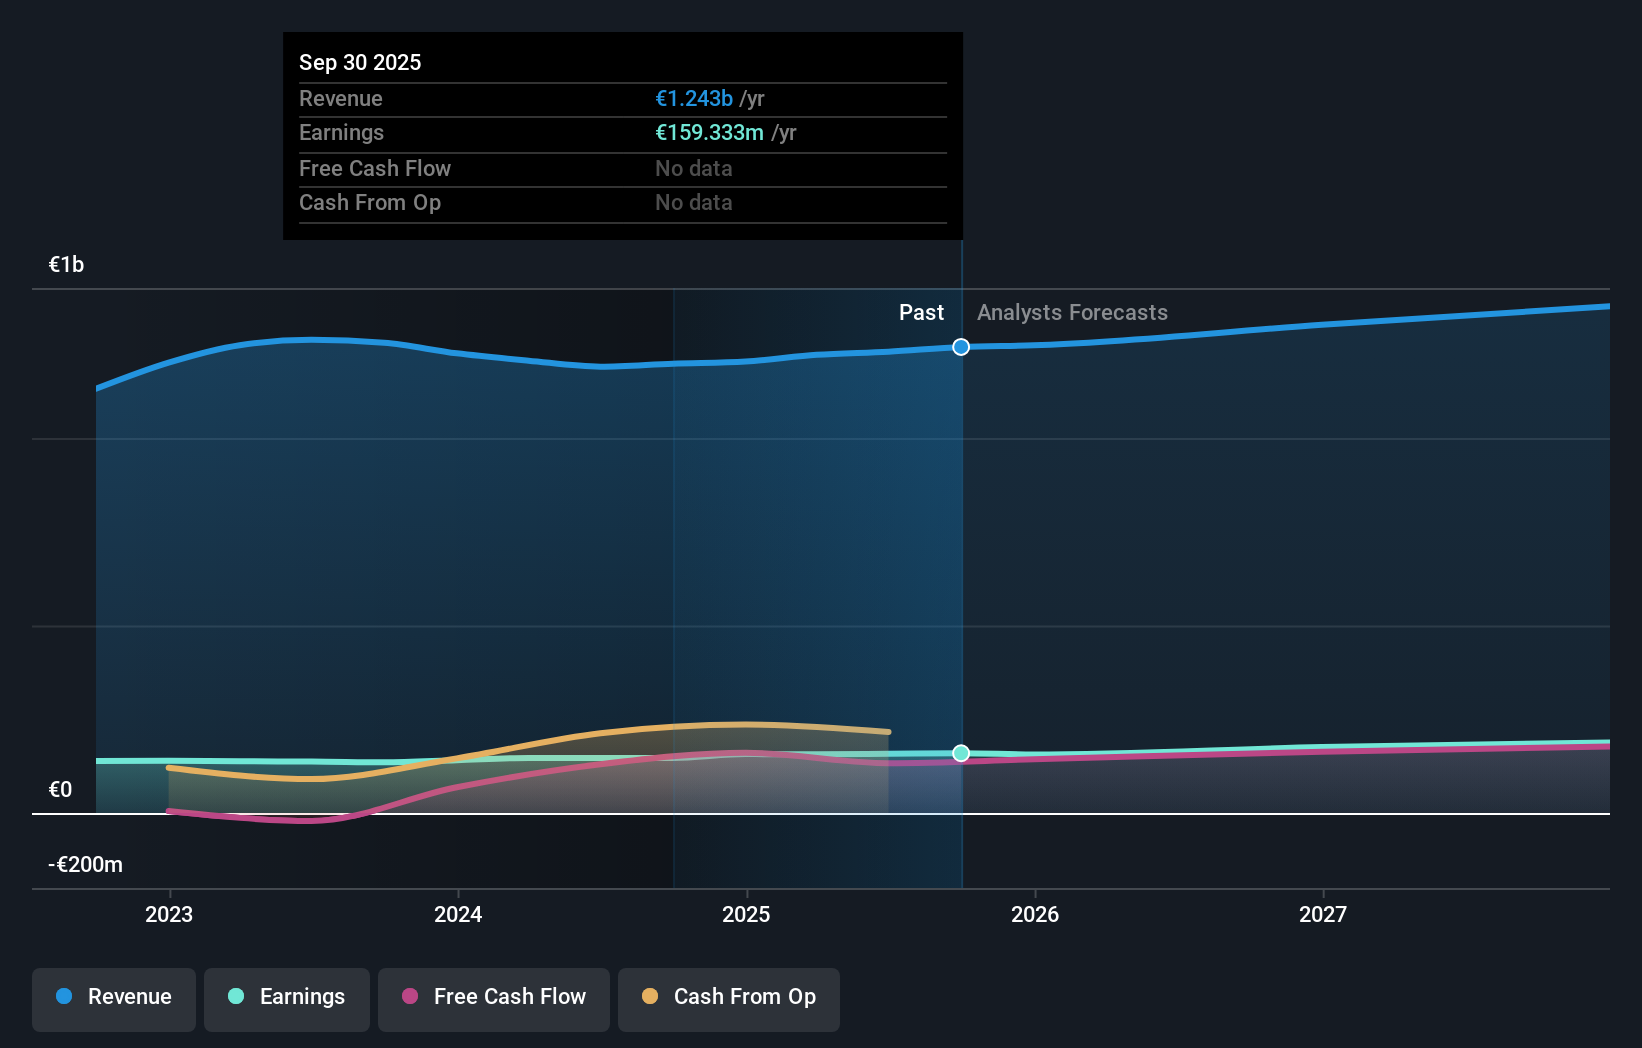Click the €1.243b revenue value in tooltip

click(x=694, y=99)
